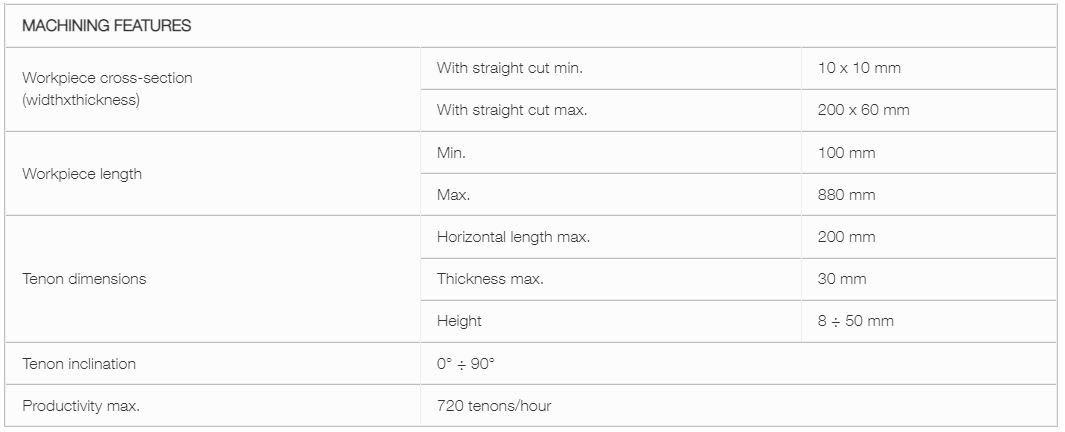
Task: Click the Tenon inclination row label
Action: point(79,364)
